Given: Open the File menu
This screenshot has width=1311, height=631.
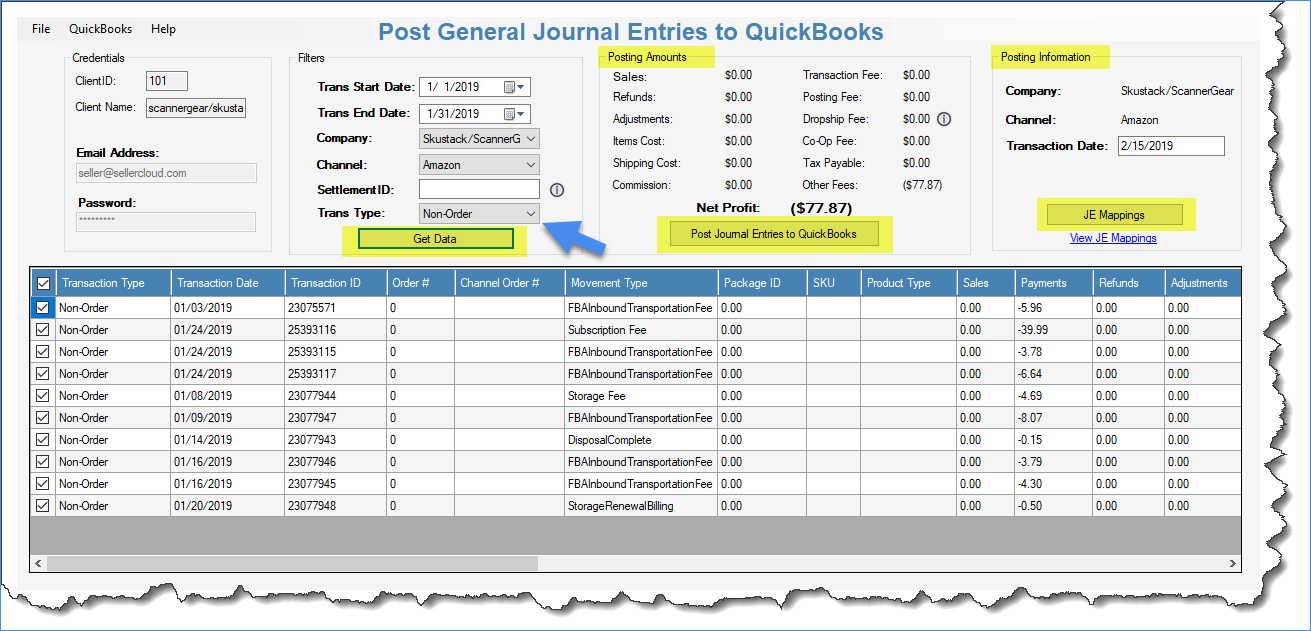Looking at the screenshot, I should [x=41, y=29].
